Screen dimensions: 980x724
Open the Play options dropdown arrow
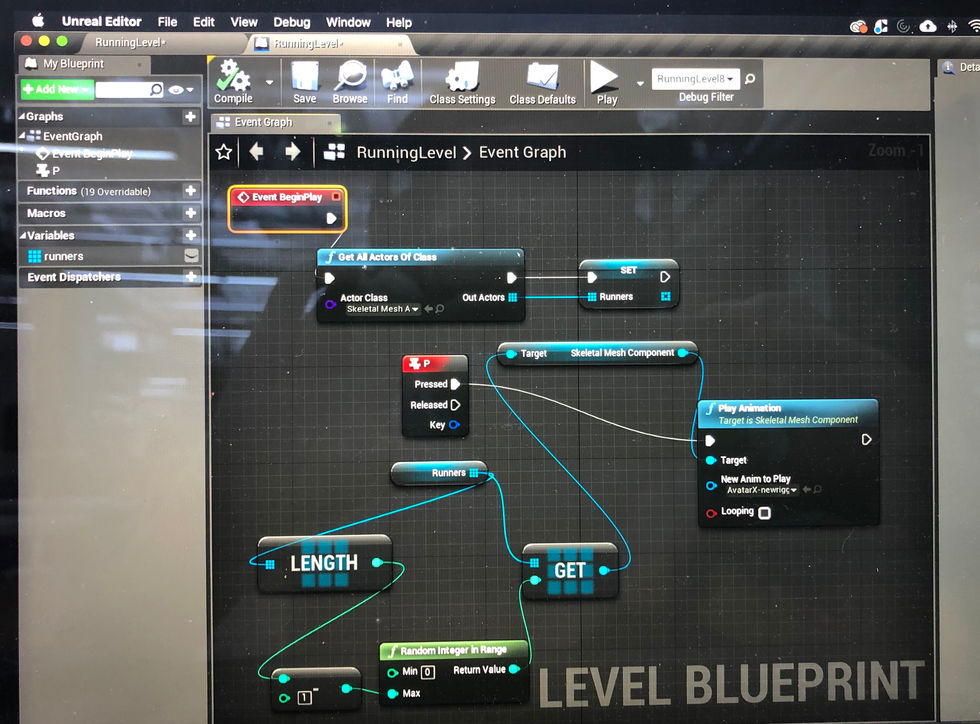640,83
